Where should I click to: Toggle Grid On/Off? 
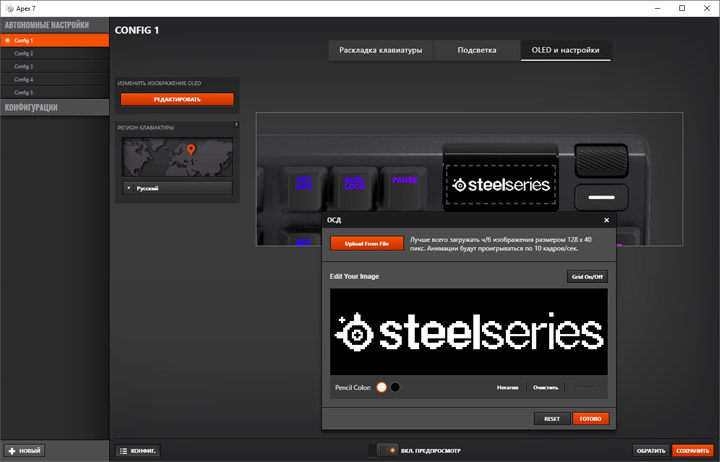(587, 276)
